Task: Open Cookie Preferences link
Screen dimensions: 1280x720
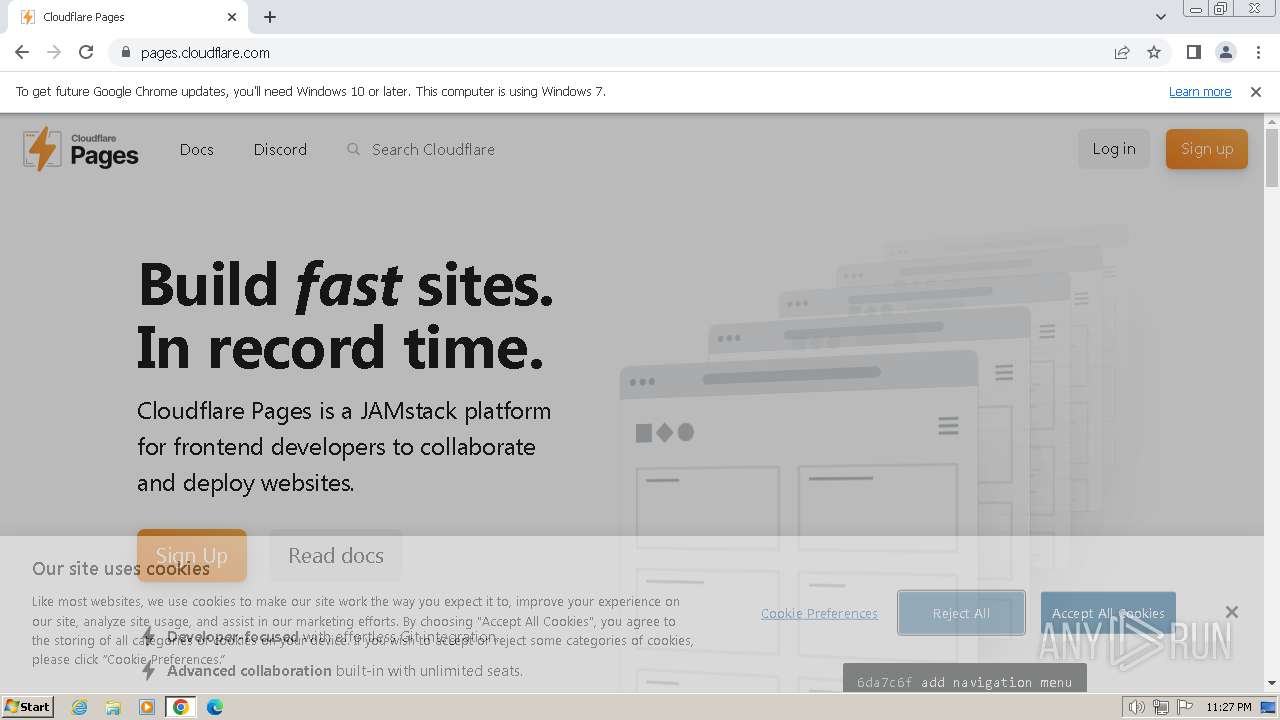Action: 819,613
